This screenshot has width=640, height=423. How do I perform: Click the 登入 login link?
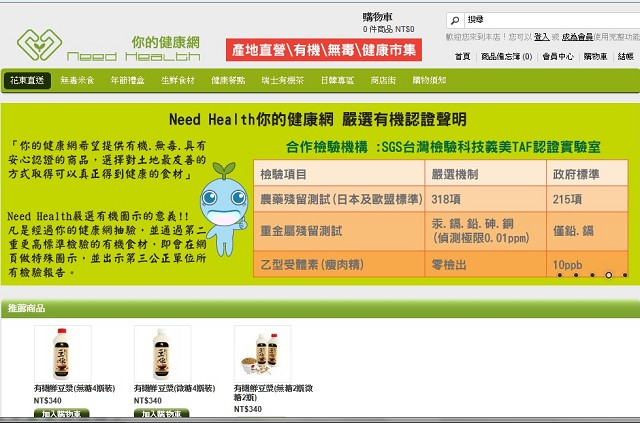[x=541, y=37]
